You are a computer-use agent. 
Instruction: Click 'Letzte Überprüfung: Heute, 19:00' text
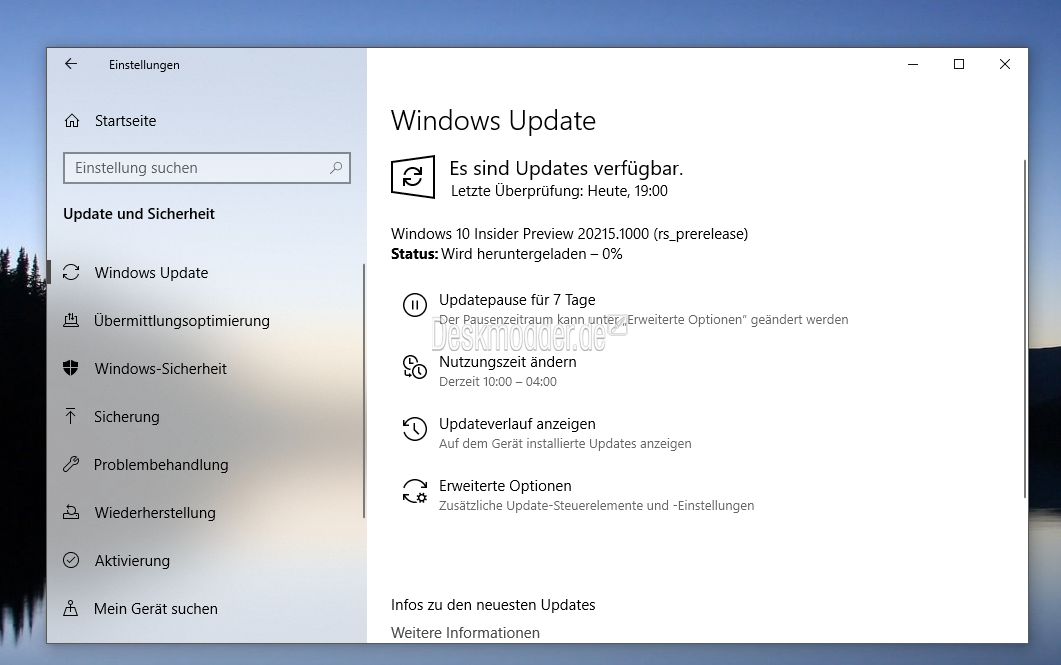point(559,191)
